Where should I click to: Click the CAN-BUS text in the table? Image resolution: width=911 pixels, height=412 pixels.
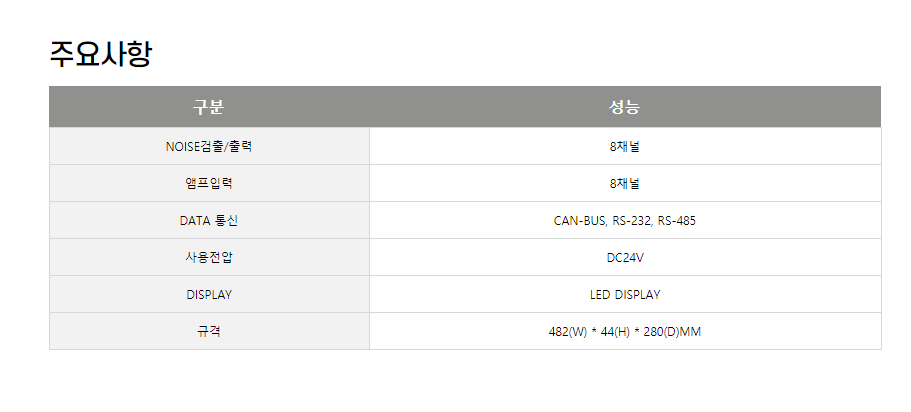[x=580, y=221]
